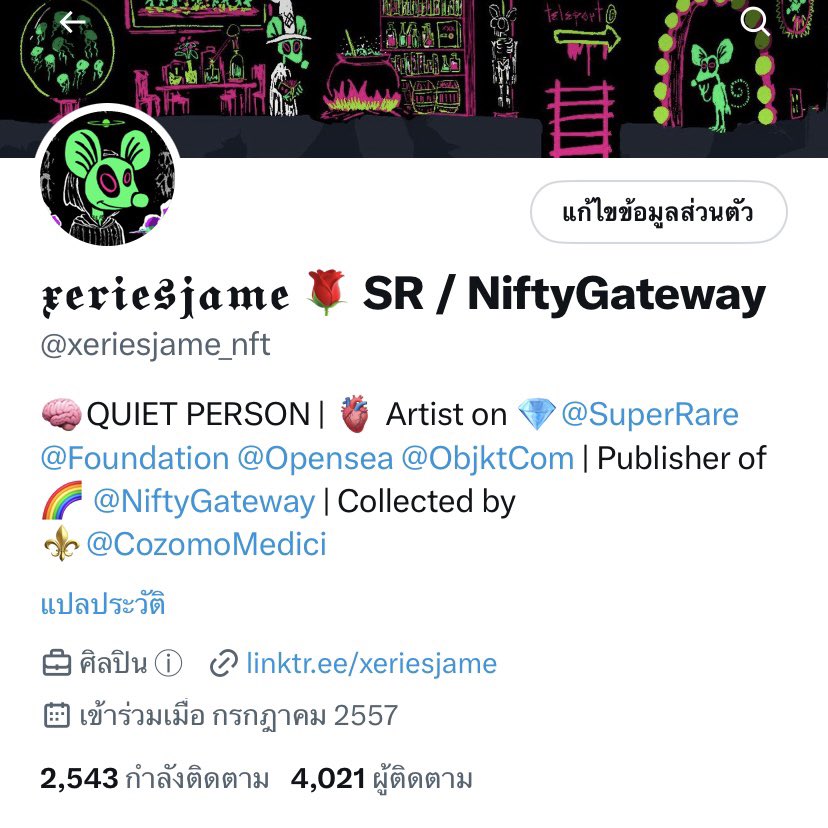The image size is (828, 828).
Task: View the 4,021 ผู้ติดตาม followers list
Action: (381, 778)
